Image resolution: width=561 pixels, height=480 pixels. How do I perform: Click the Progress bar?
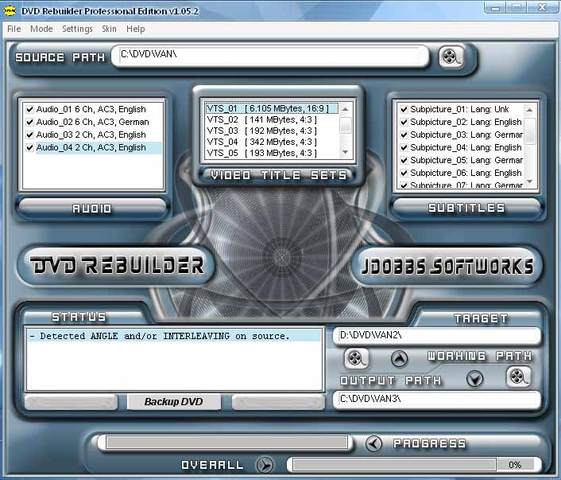[x=226, y=442]
